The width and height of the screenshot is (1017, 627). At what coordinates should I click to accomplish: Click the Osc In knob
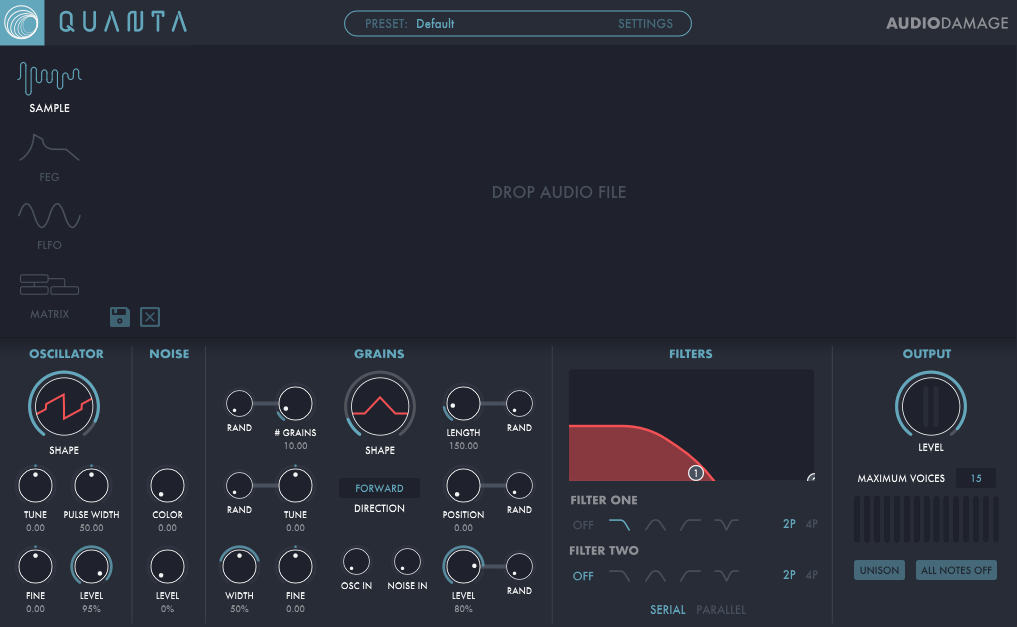tap(356, 562)
